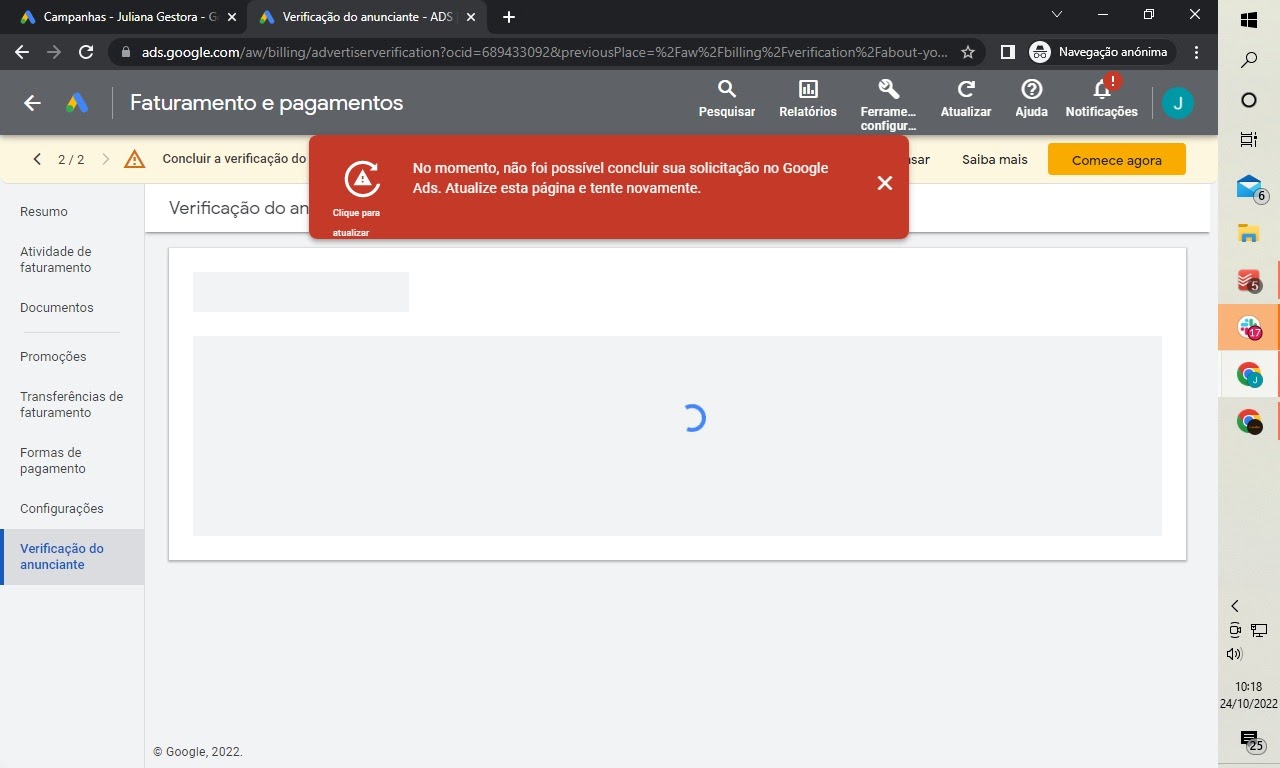Image resolution: width=1280 pixels, height=768 pixels.
Task: Open Cortana circle in taskbar
Action: pos(1249,100)
